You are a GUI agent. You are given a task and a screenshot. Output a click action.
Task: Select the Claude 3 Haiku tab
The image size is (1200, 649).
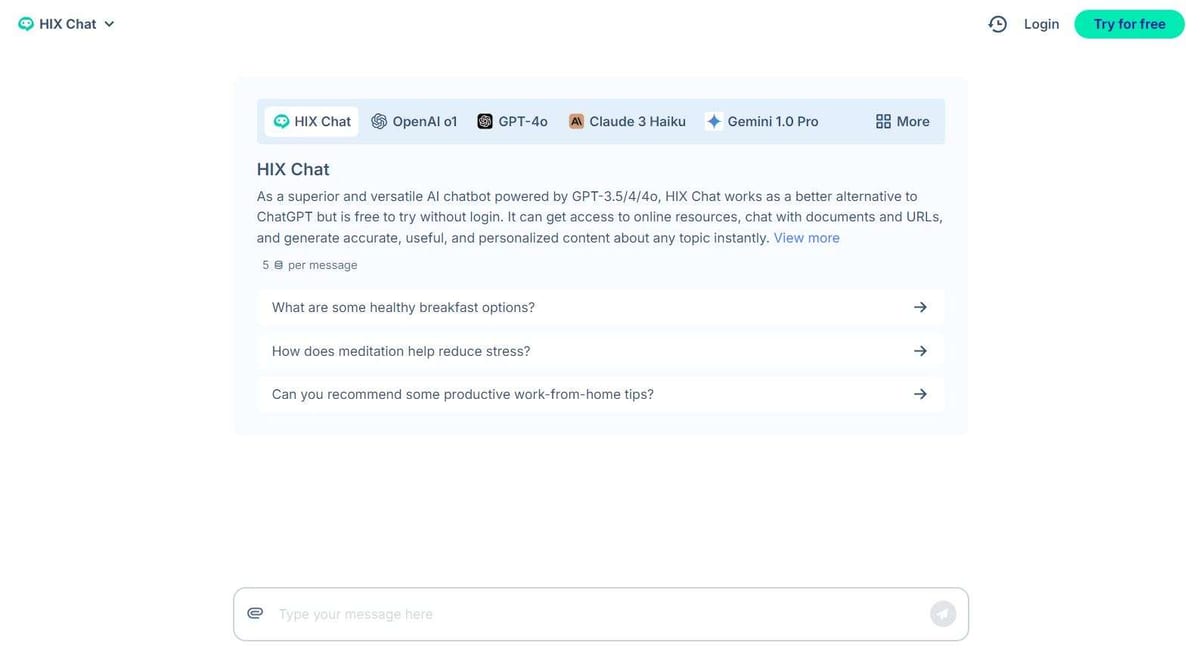(x=627, y=121)
